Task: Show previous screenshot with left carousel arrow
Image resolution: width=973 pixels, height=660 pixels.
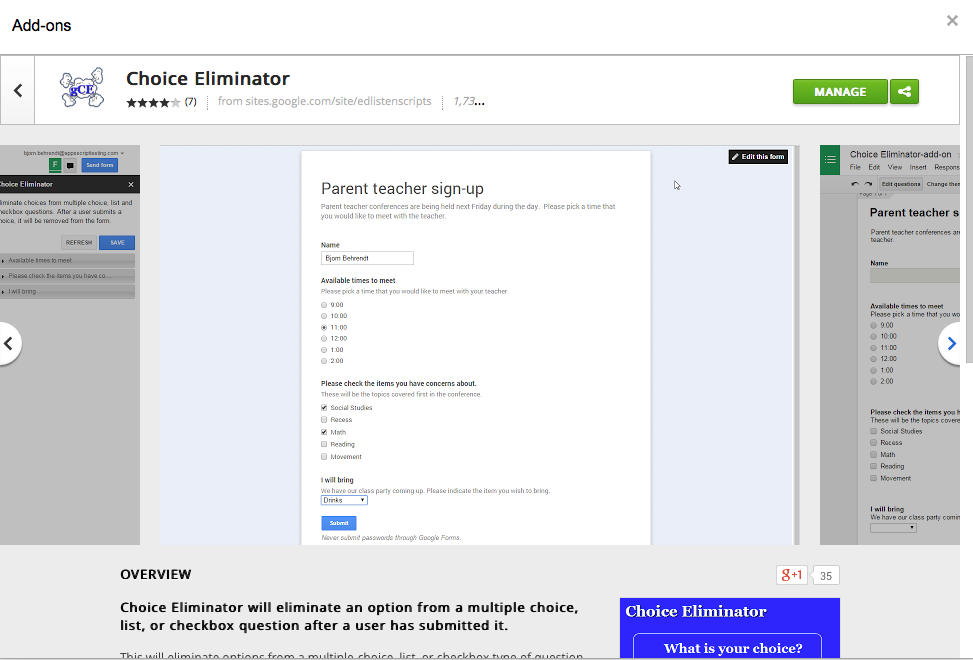Action: 9,343
